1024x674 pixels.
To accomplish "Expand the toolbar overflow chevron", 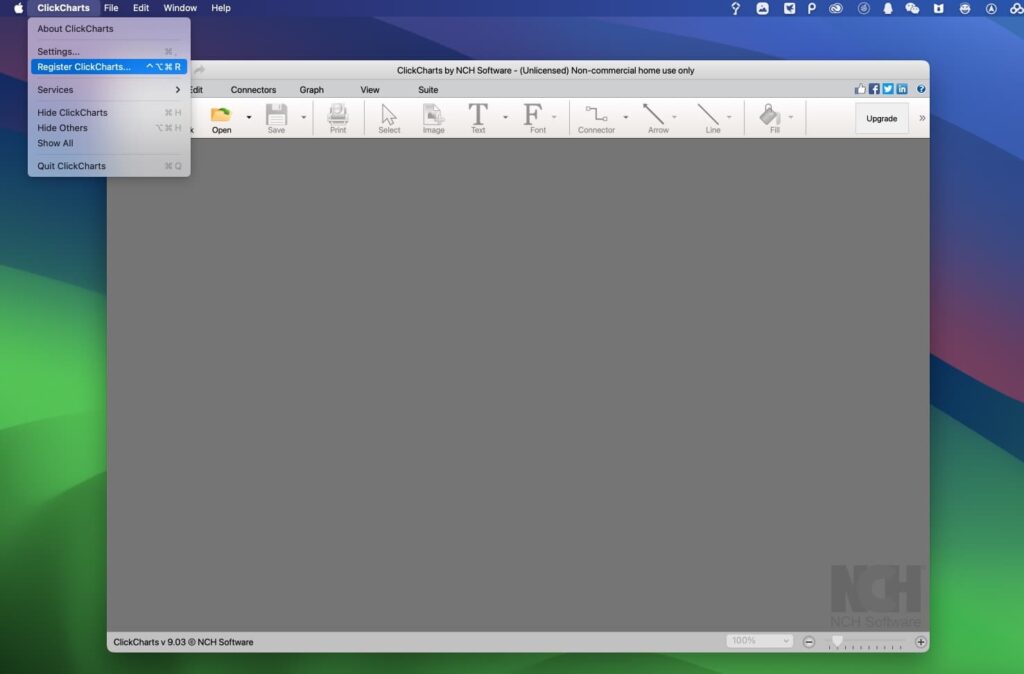I will pyautogui.click(x=921, y=118).
